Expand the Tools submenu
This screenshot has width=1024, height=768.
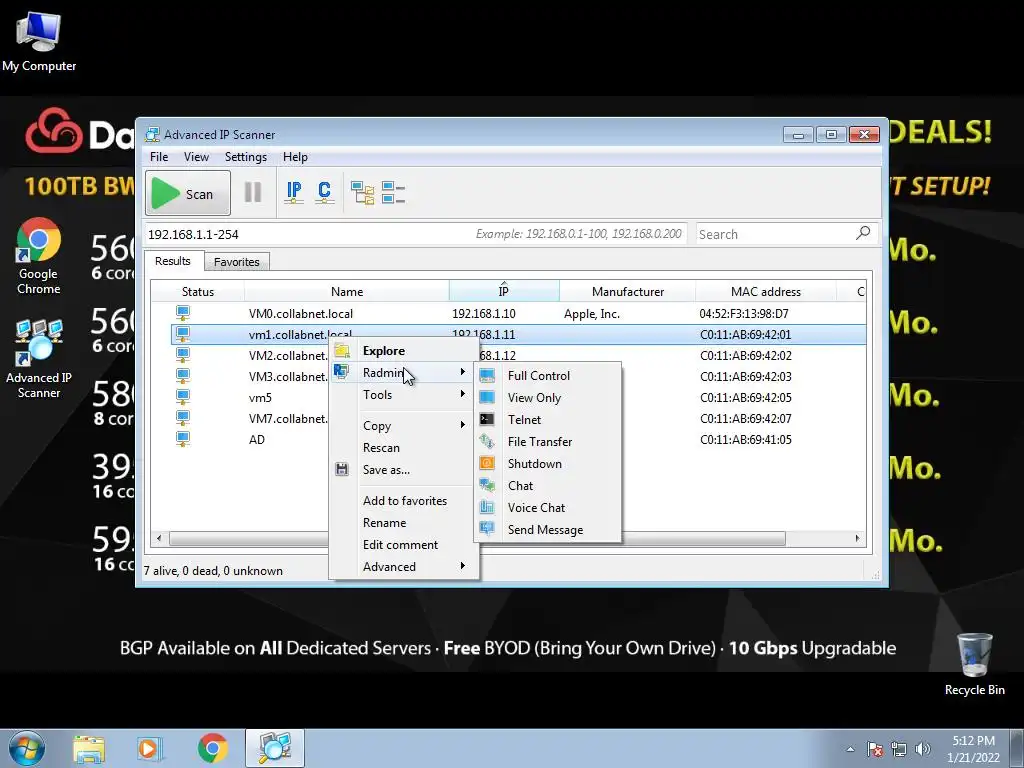tap(404, 394)
